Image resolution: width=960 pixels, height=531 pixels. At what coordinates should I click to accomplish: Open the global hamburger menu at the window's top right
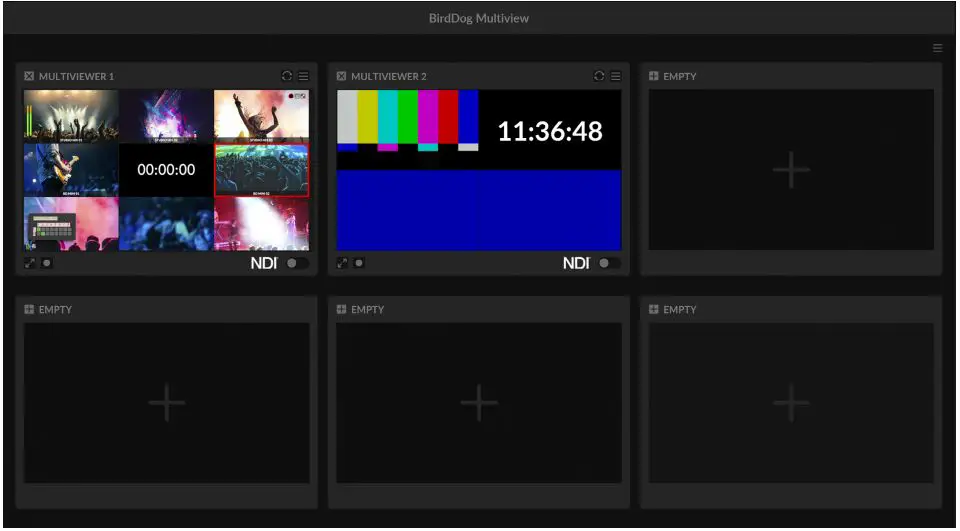pos(937,48)
